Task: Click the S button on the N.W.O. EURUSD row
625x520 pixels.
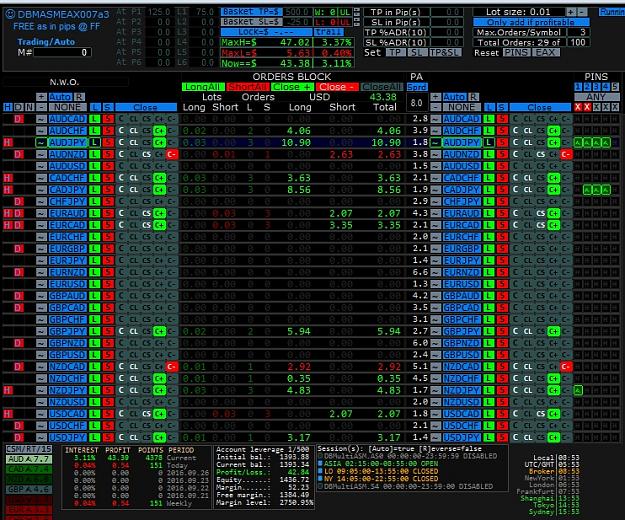Action: pos(108,284)
